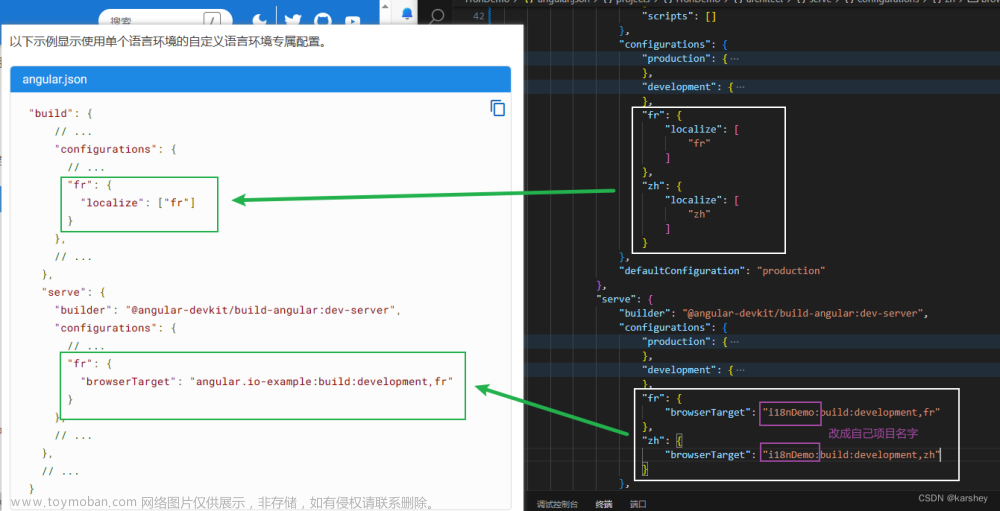Viewport: 1000px width, 511px height.
Task: Click the browserTarget line ending with development,zh
Action: (802, 455)
